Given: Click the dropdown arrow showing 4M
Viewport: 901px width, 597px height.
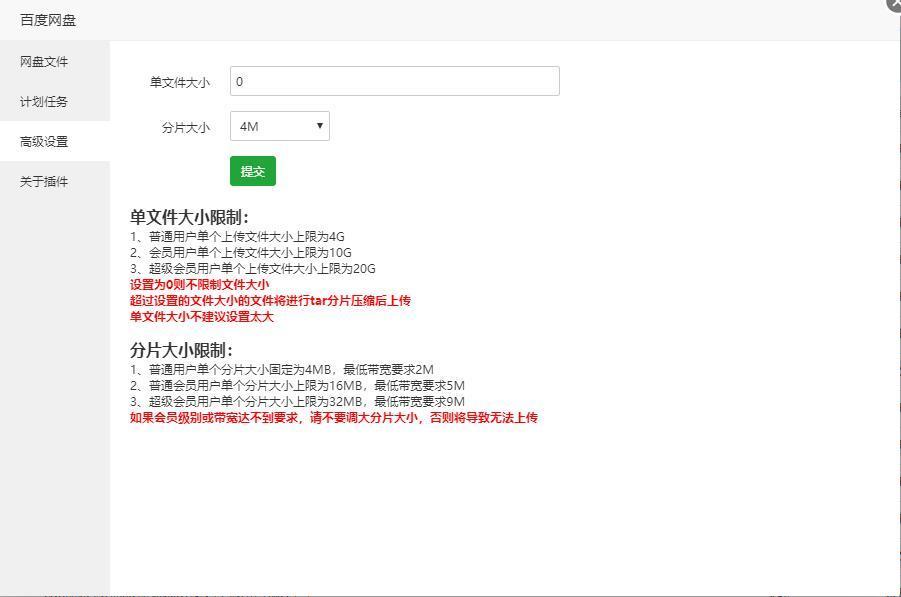Looking at the screenshot, I should [319, 126].
